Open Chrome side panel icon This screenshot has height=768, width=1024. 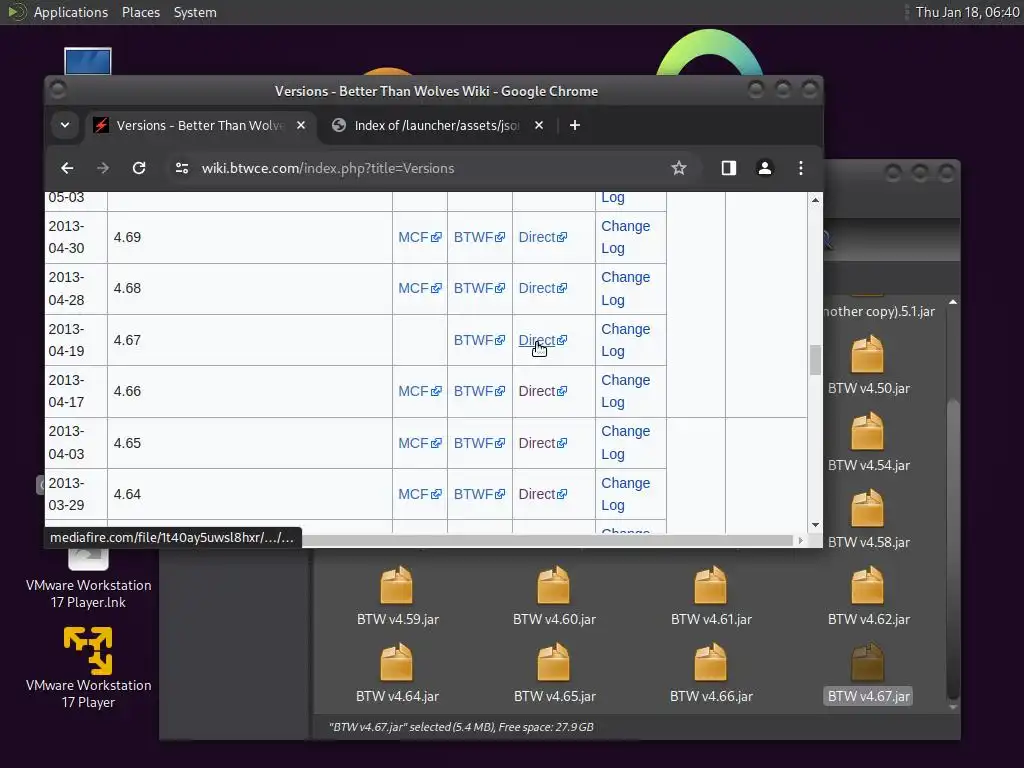point(729,168)
